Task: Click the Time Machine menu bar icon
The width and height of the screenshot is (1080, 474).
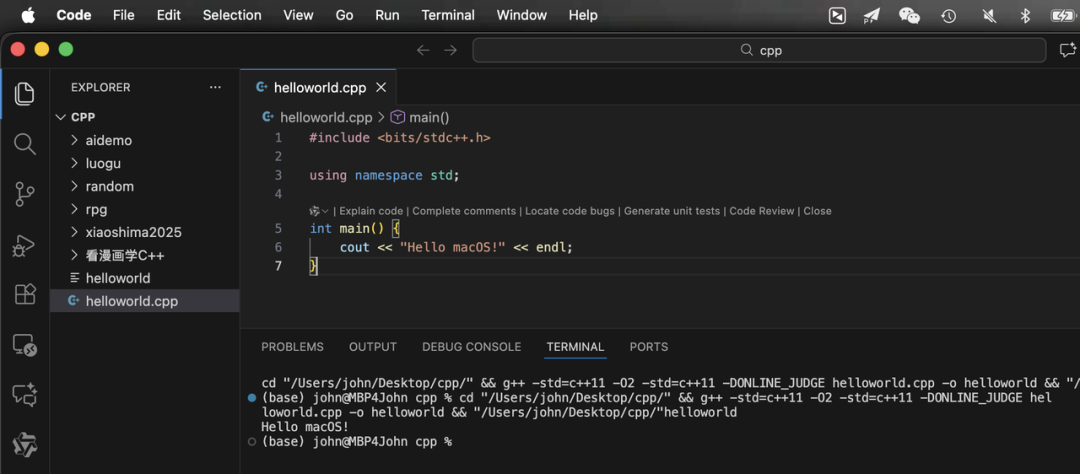Action: 949,15
